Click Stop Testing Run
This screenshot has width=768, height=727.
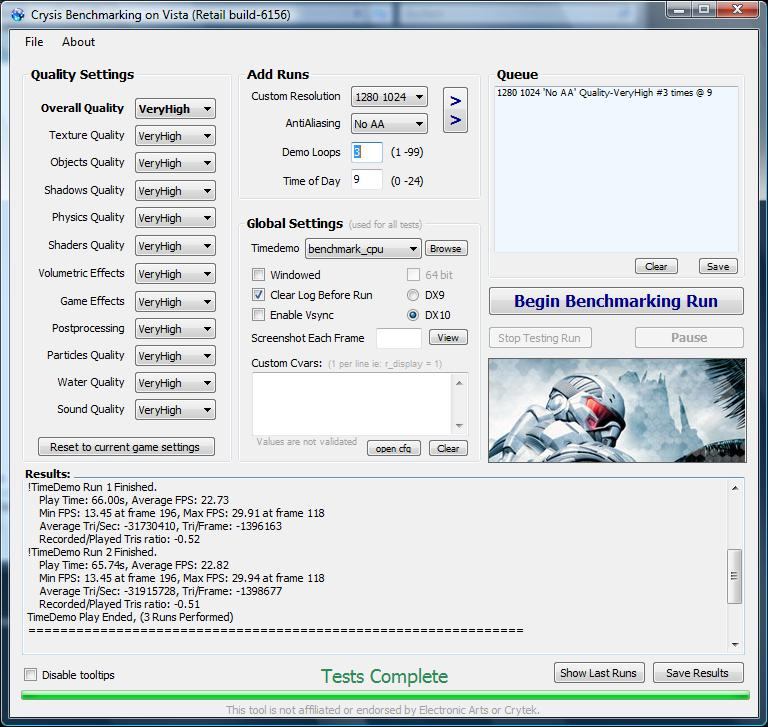540,338
